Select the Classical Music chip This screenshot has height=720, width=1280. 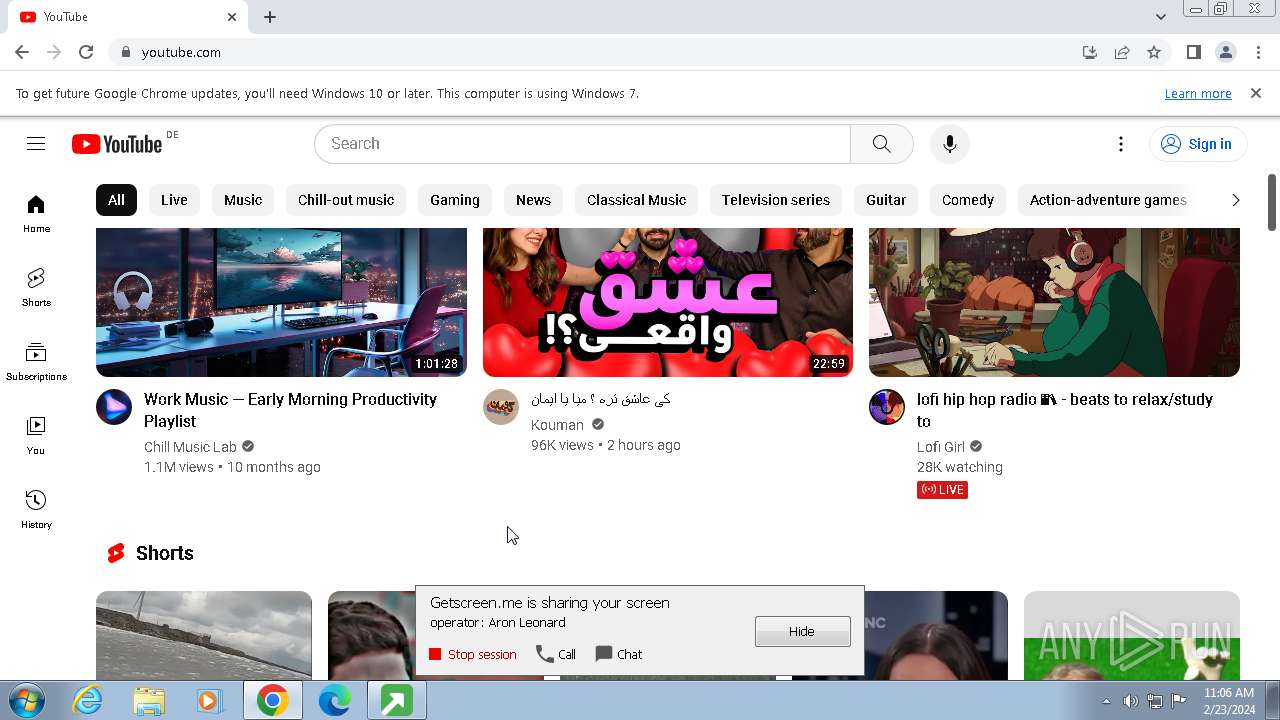(636, 200)
